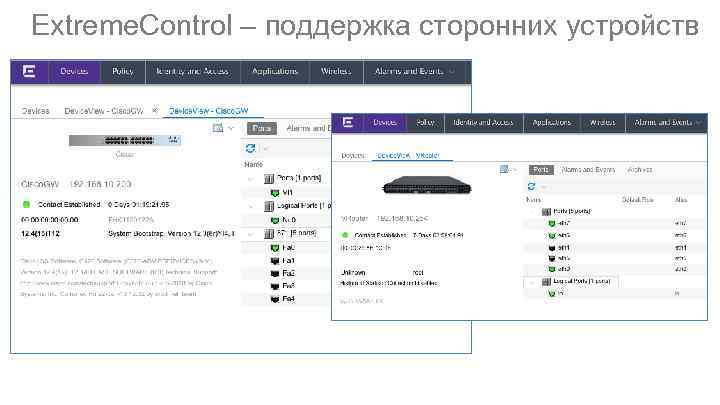Click the black Fa1 port icon

pos(275,261)
